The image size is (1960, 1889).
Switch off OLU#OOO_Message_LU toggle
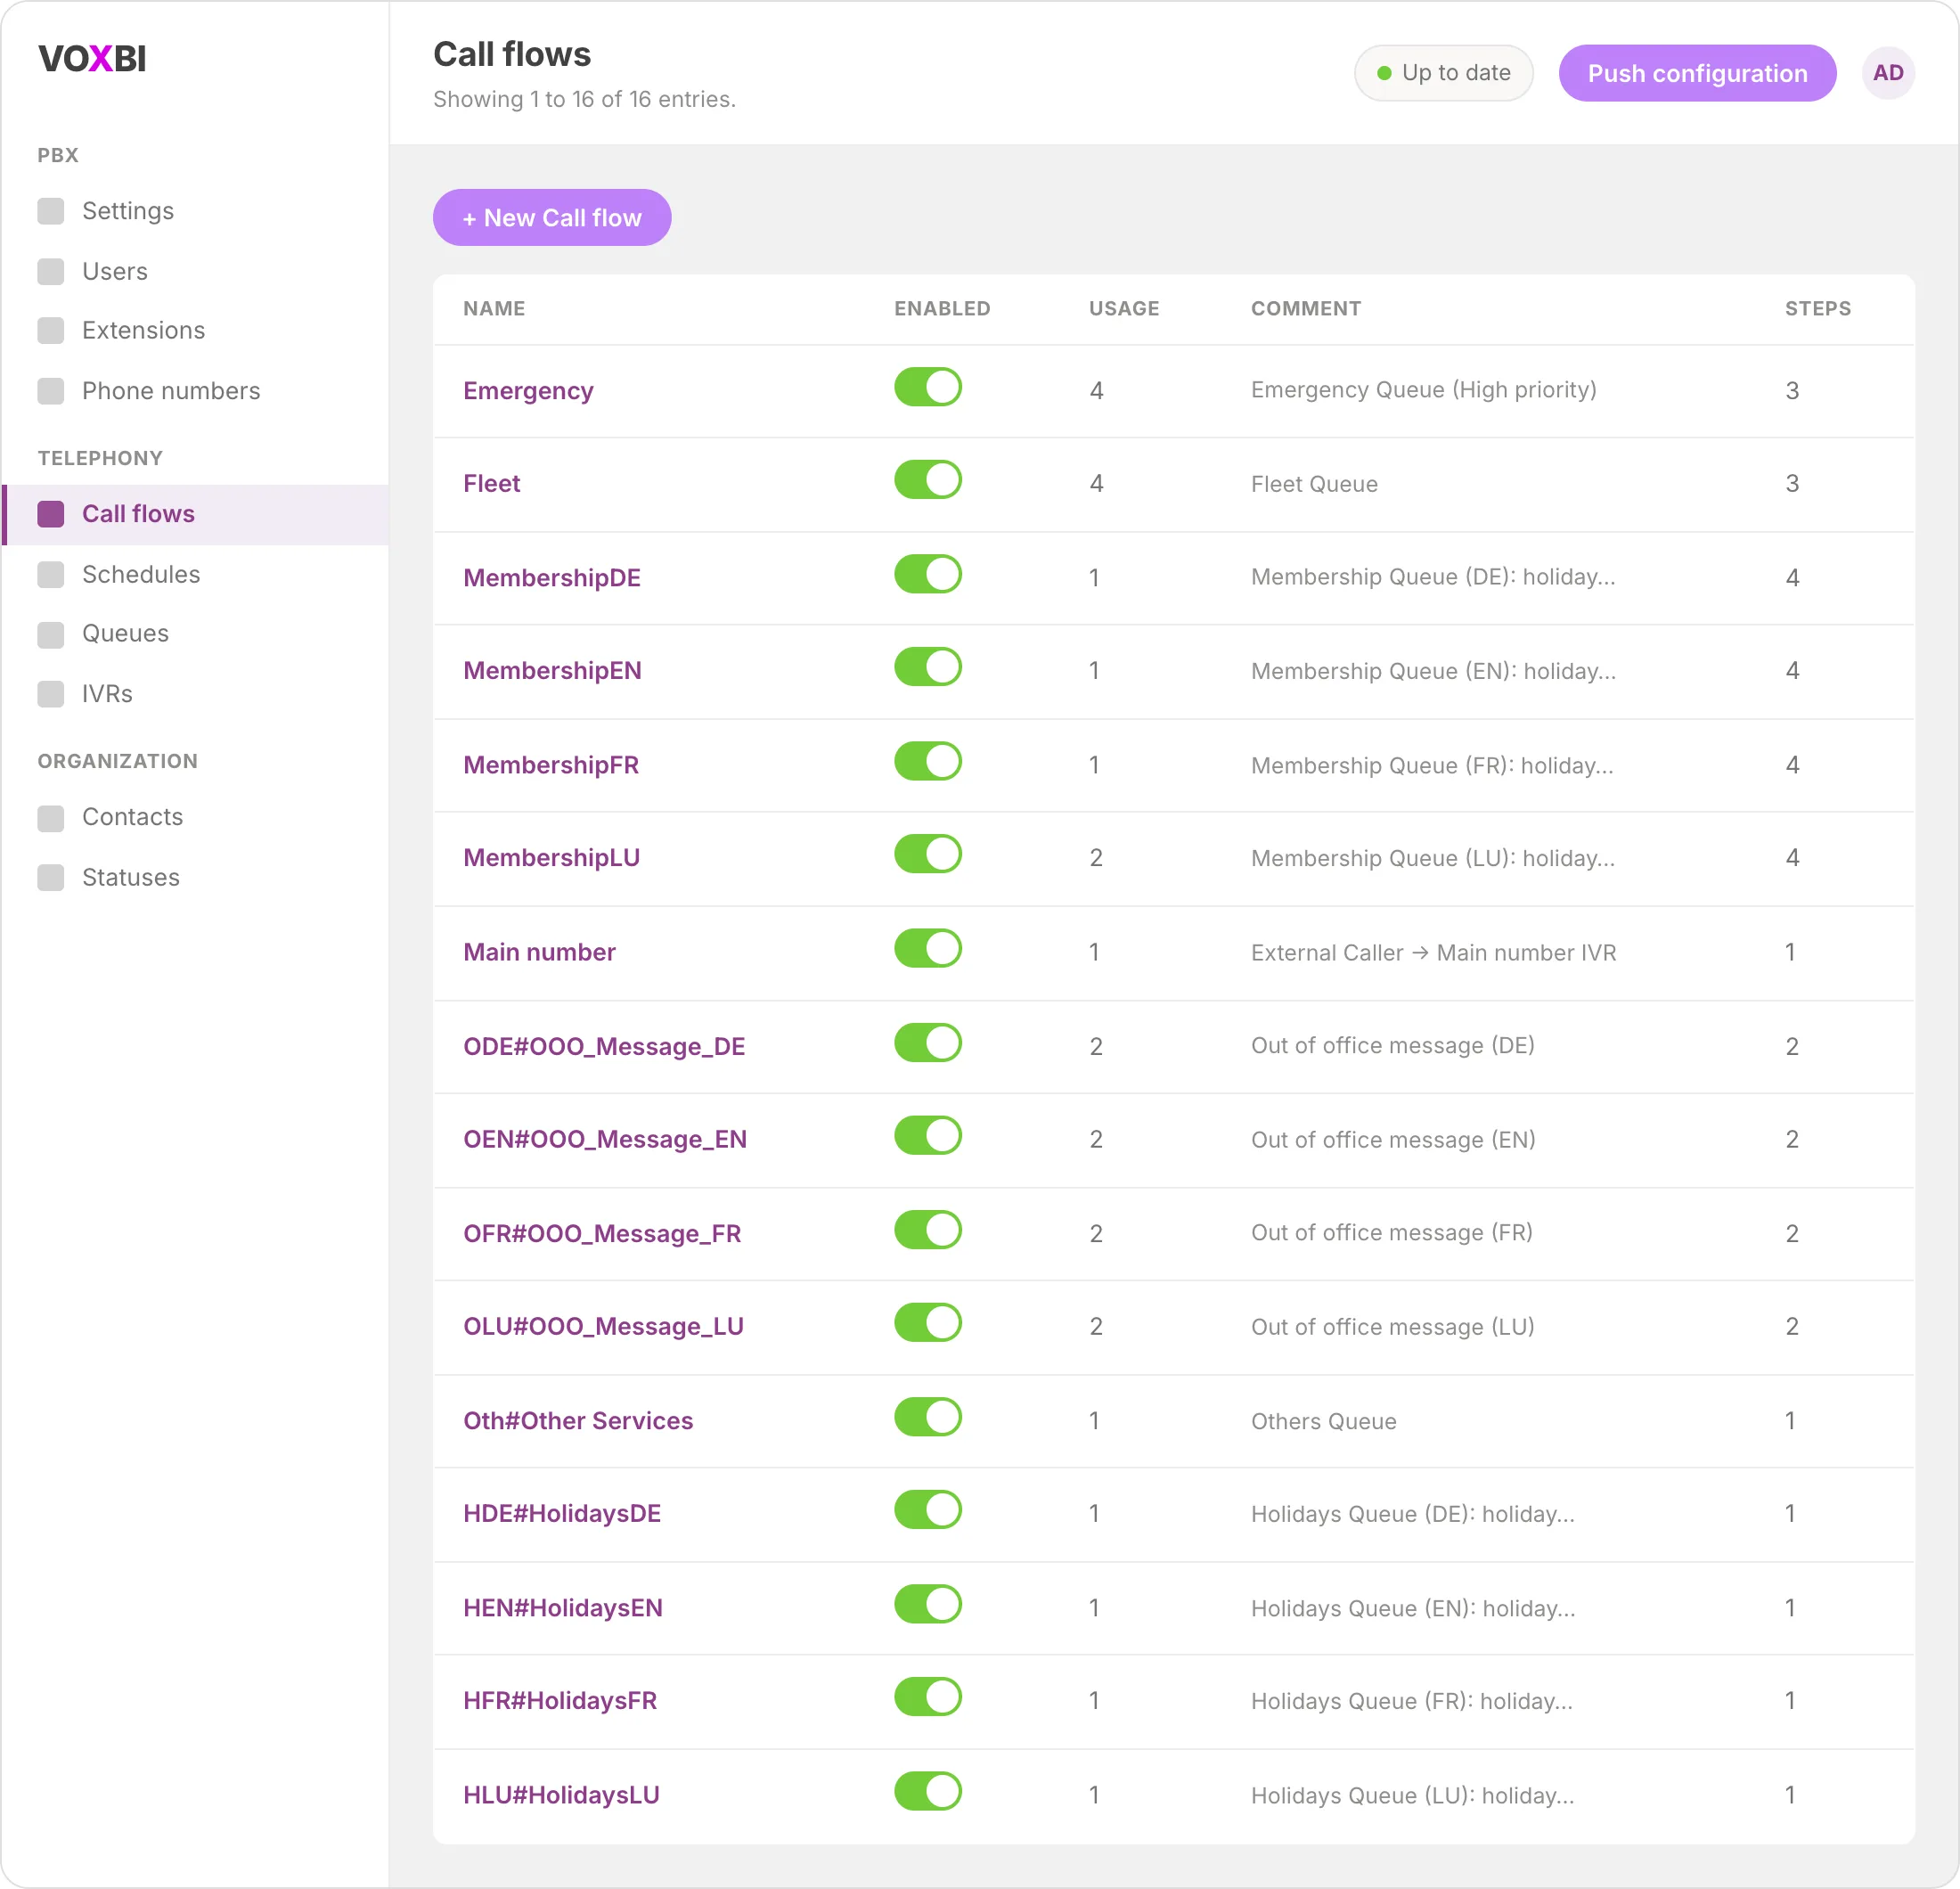click(x=928, y=1323)
